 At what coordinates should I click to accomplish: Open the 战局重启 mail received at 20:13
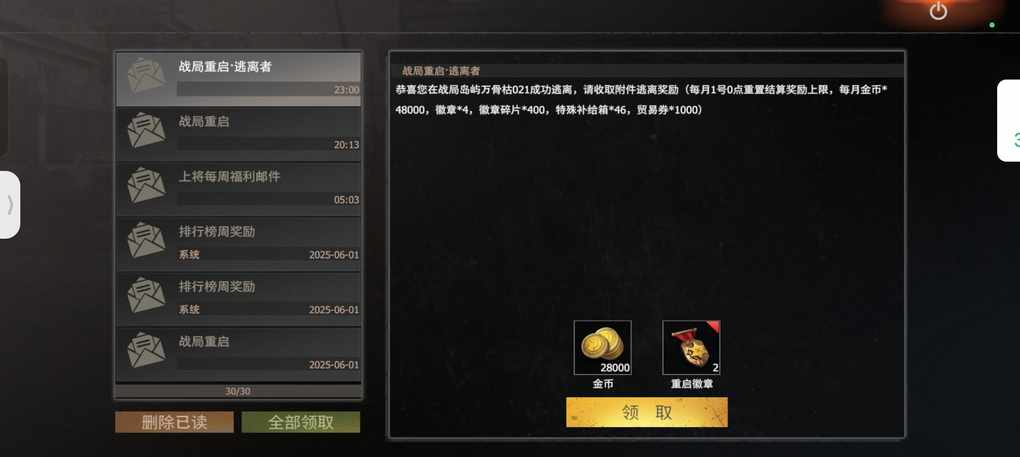(x=238, y=134)
